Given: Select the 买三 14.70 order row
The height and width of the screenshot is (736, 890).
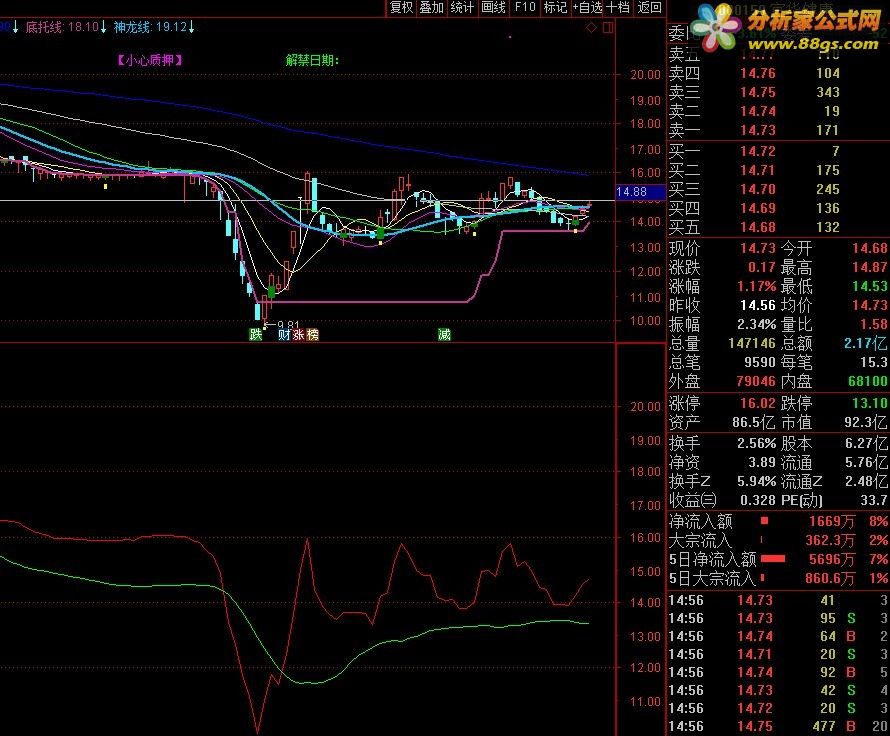Looking at the screenshot, I should pos(779,189).
